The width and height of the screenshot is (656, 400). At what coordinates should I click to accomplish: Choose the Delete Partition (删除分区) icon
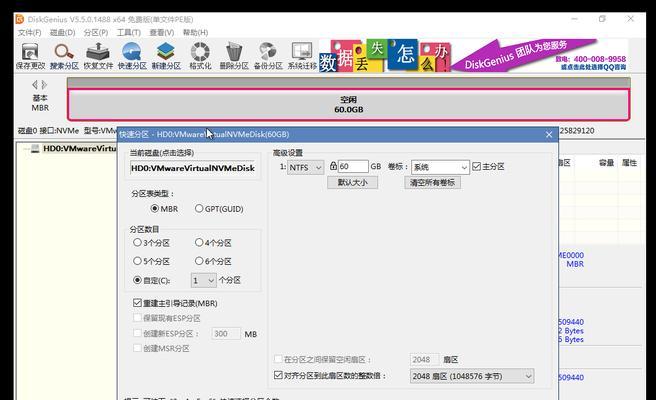tap(234, 56)
